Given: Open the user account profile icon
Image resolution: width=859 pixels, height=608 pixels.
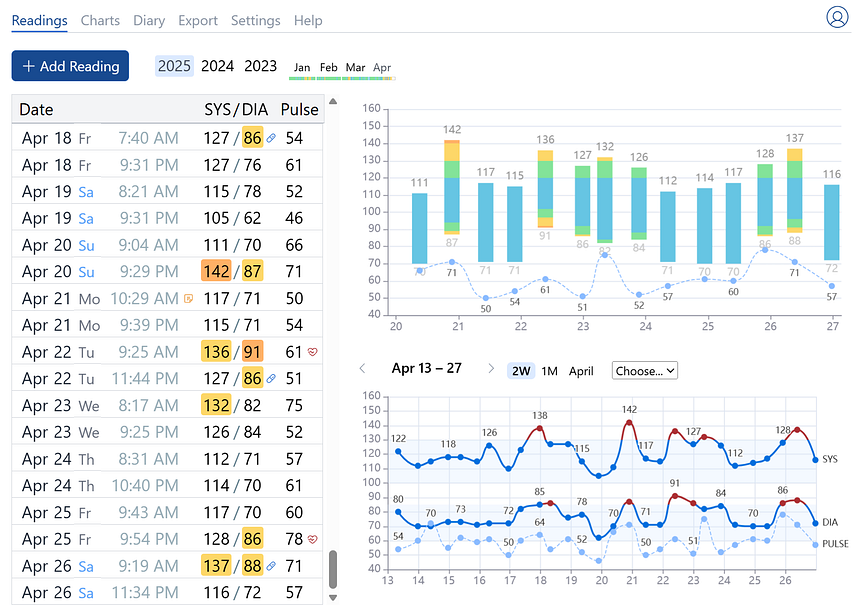Looking at the screenshot, I should (837, 17).
